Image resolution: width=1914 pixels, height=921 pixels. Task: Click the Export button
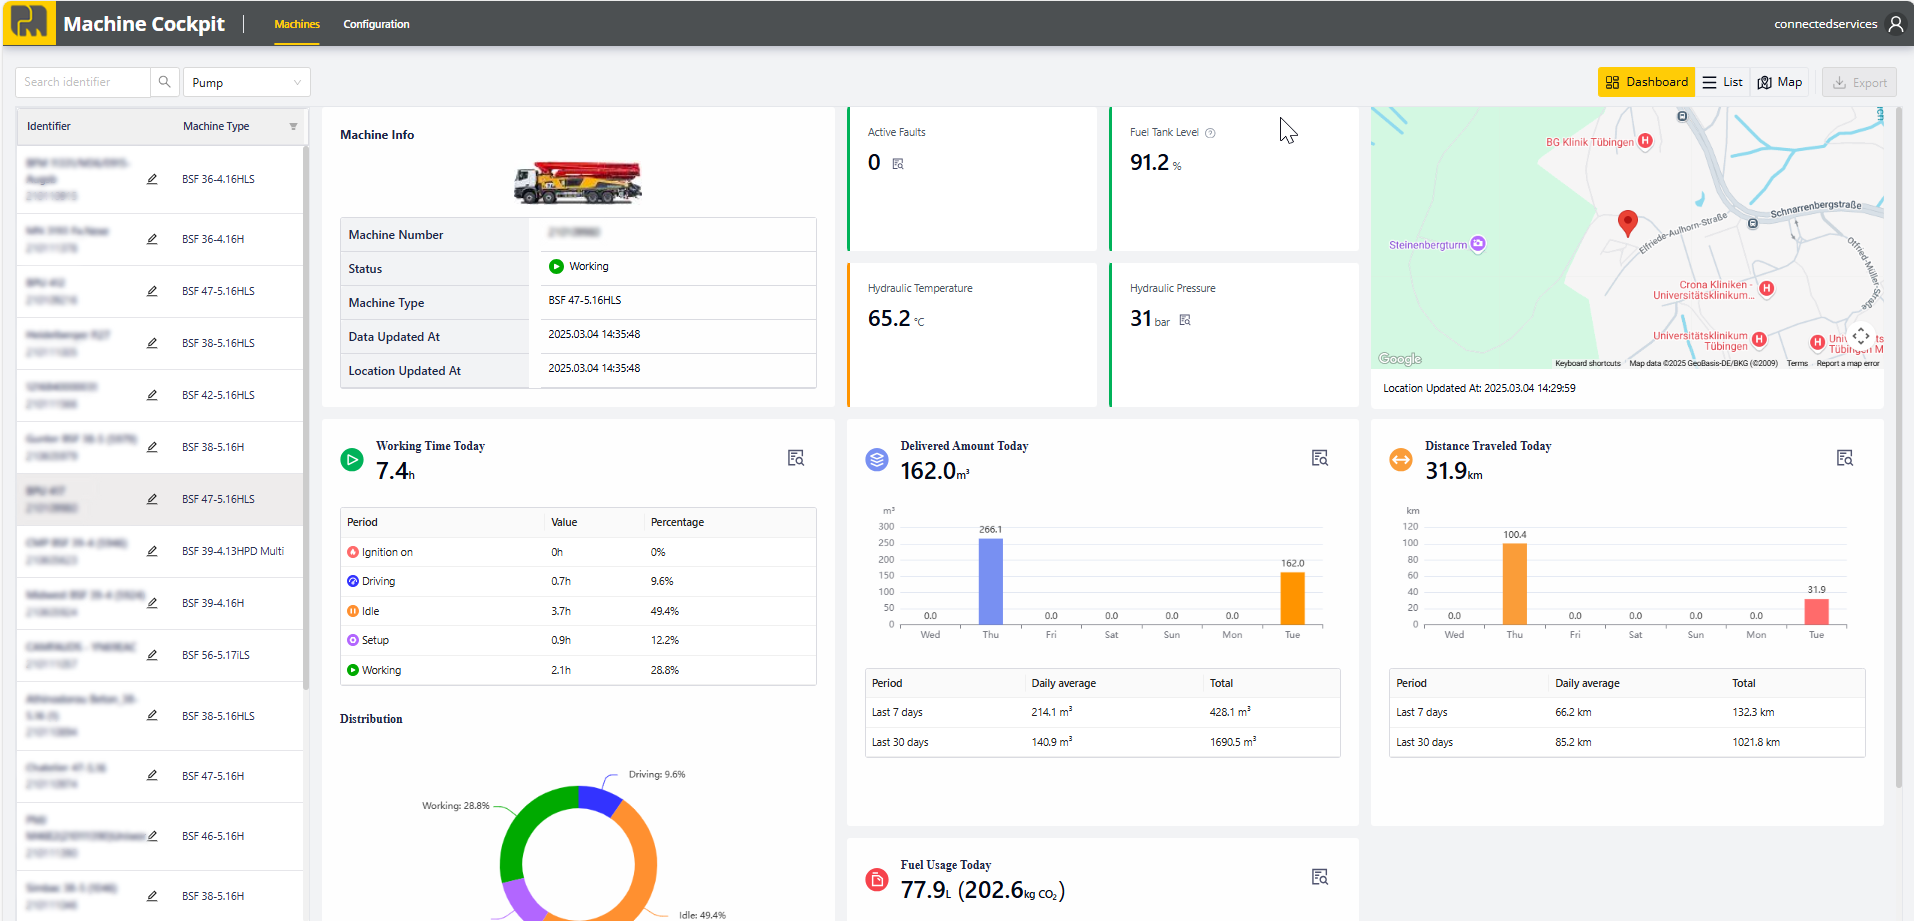[1859, 83]
